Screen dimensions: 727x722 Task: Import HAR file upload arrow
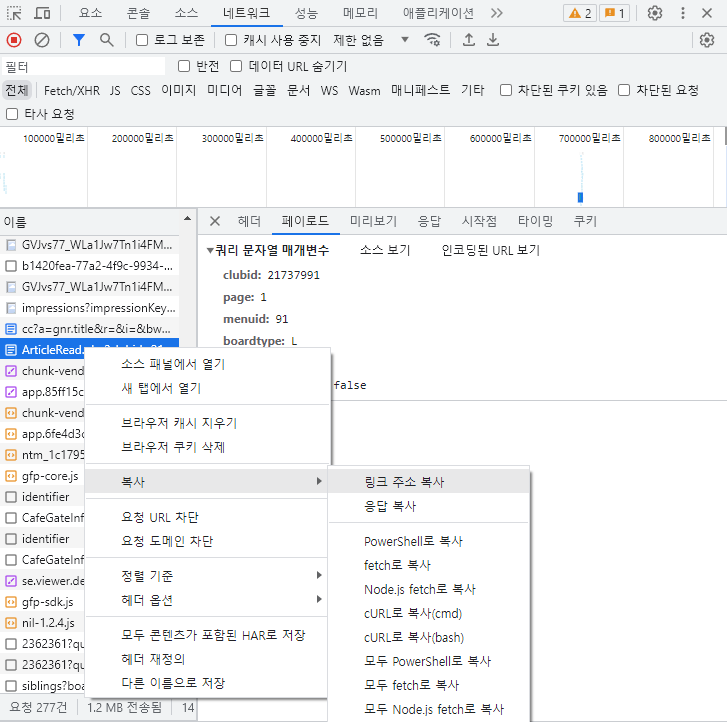pyautogui.click(x=469, y=40)
